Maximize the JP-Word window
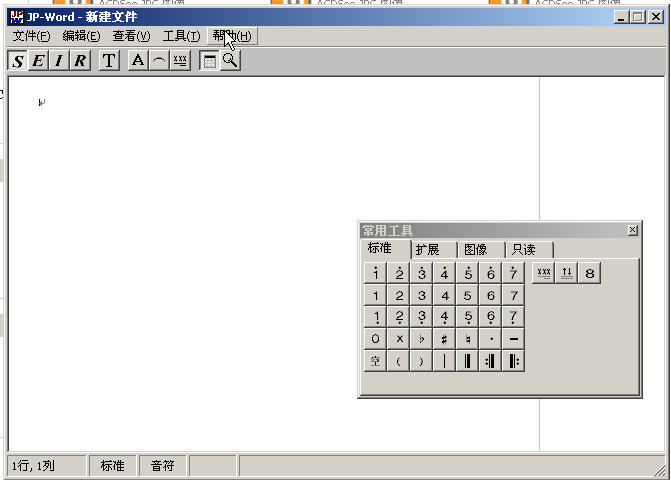The width and height of the screenshot is (671, 480). [x=638, y=17]
